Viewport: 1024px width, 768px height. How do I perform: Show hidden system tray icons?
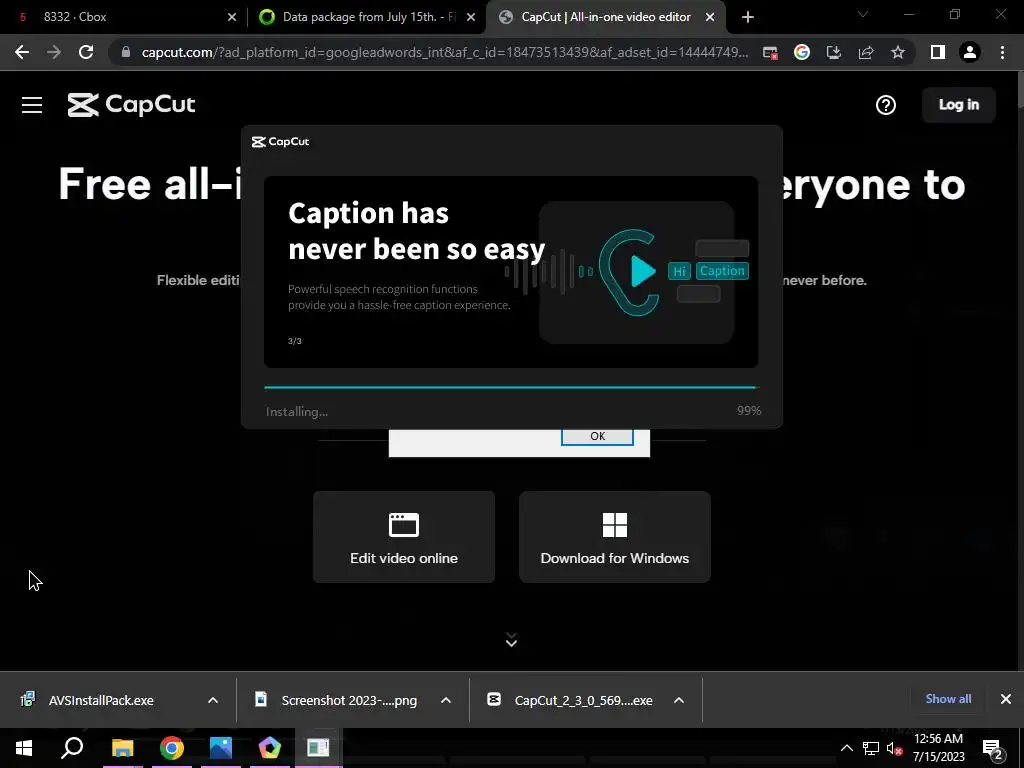tap(846, 748)
